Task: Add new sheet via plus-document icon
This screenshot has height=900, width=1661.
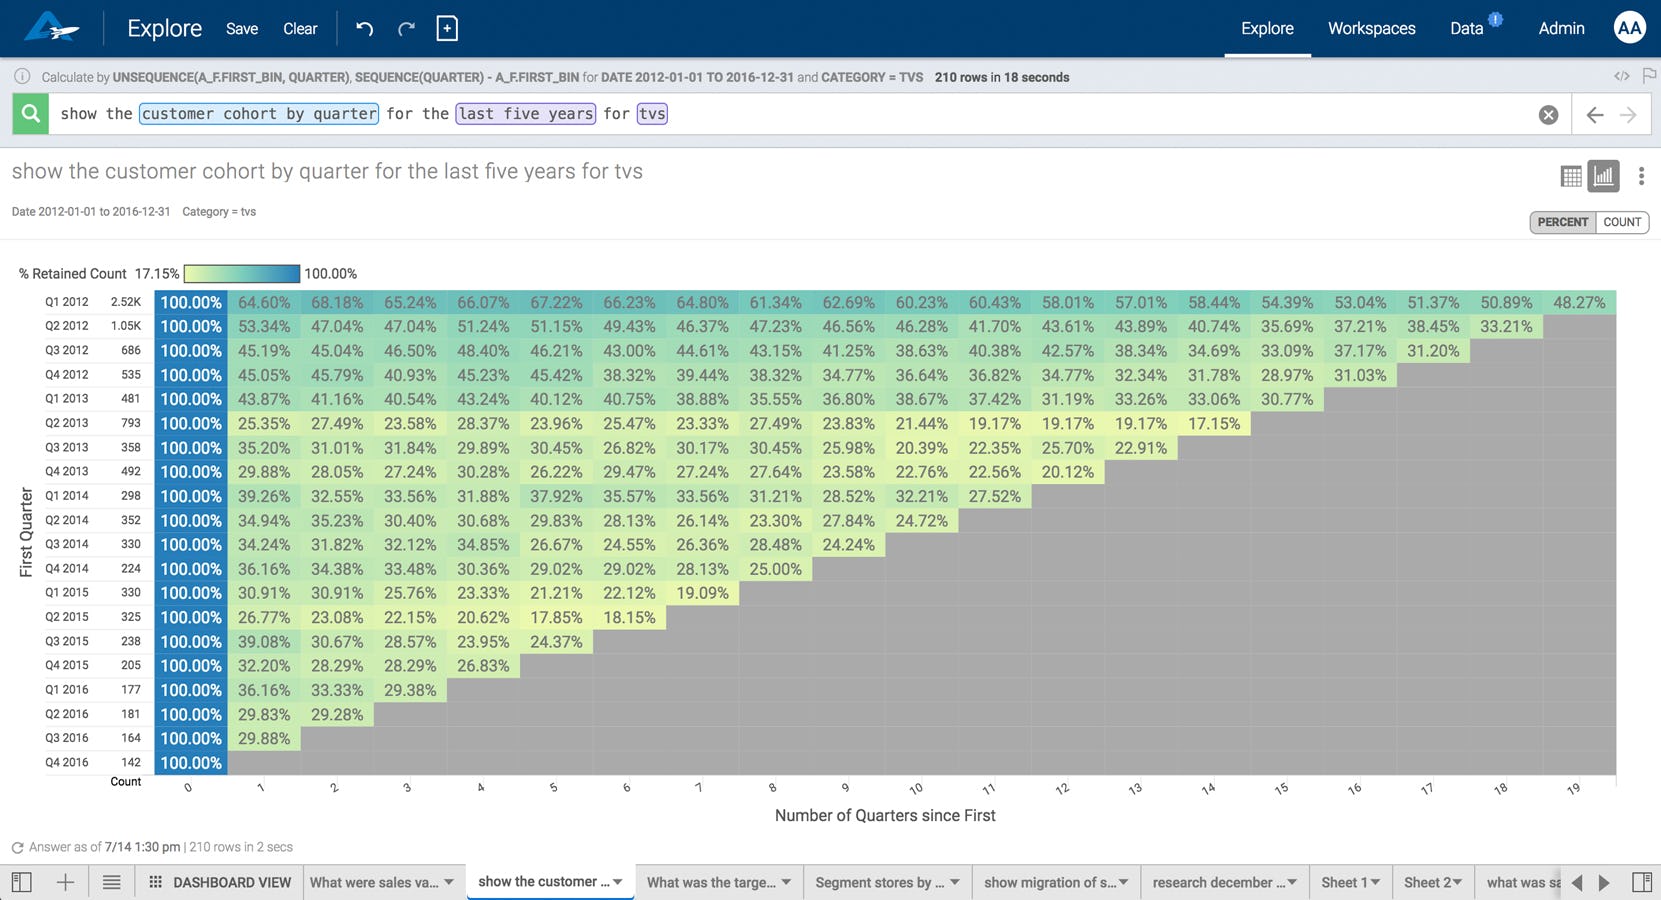Action: pyautogui.click(x=447, y=28)
